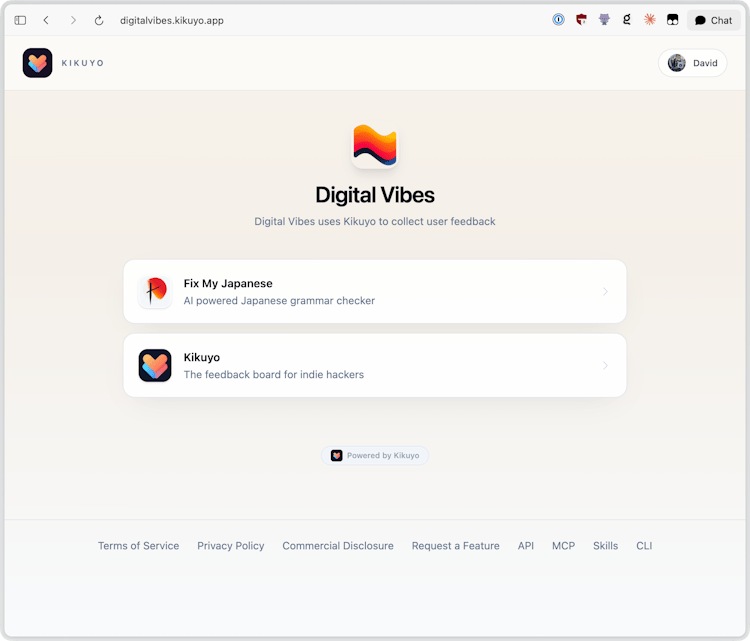Screen dimensions: 750x641
Task: Expand the Fix My Japanese row chevron
Action: [605, 292]
